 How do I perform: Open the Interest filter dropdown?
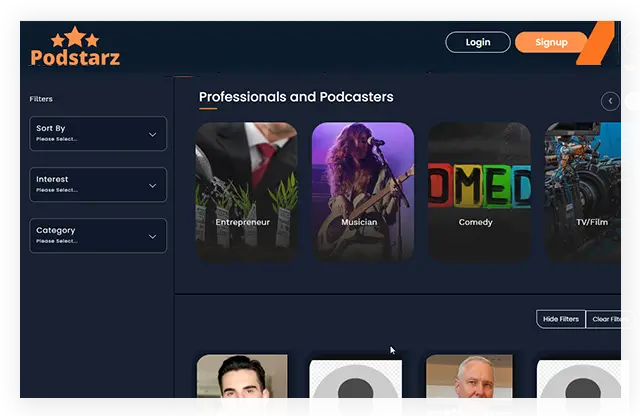(x=98, y=185)
